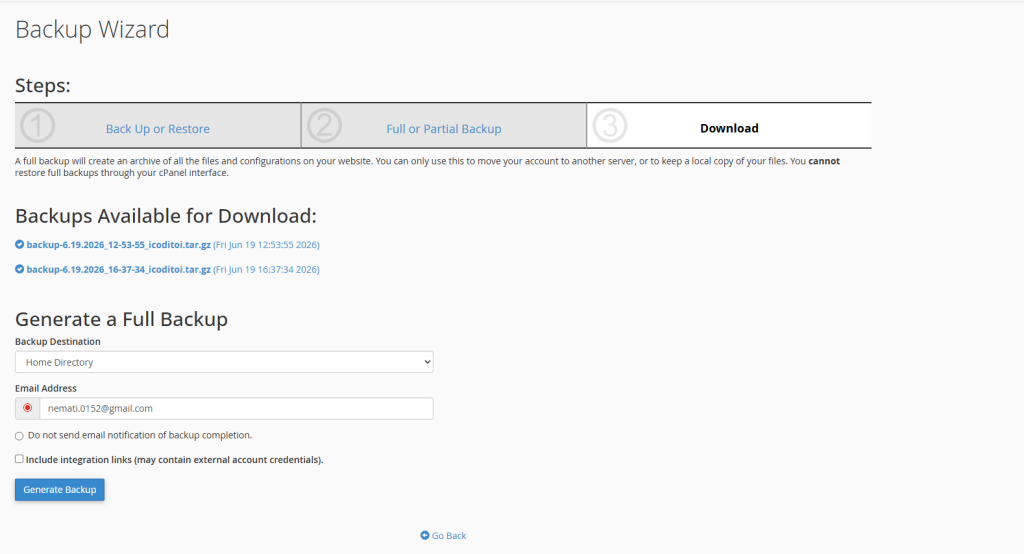Click the Email Address label
This screenshot has width=1024, height=554.
(46, 388)
